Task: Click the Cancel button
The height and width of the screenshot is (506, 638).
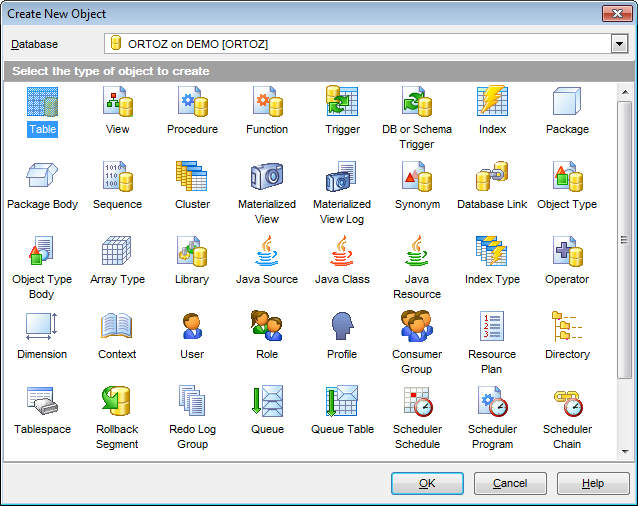Action: pos(510,483)
